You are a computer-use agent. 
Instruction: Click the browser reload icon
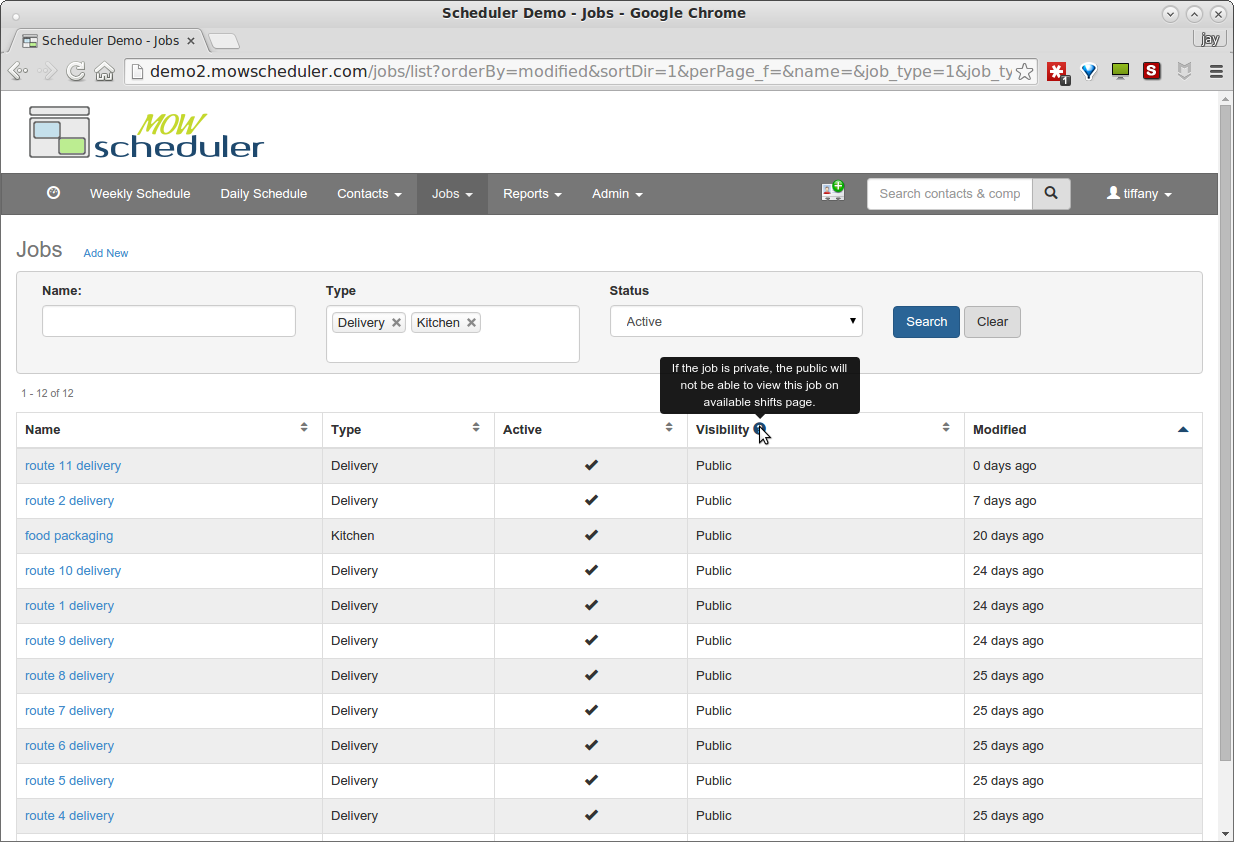[75, 72]
